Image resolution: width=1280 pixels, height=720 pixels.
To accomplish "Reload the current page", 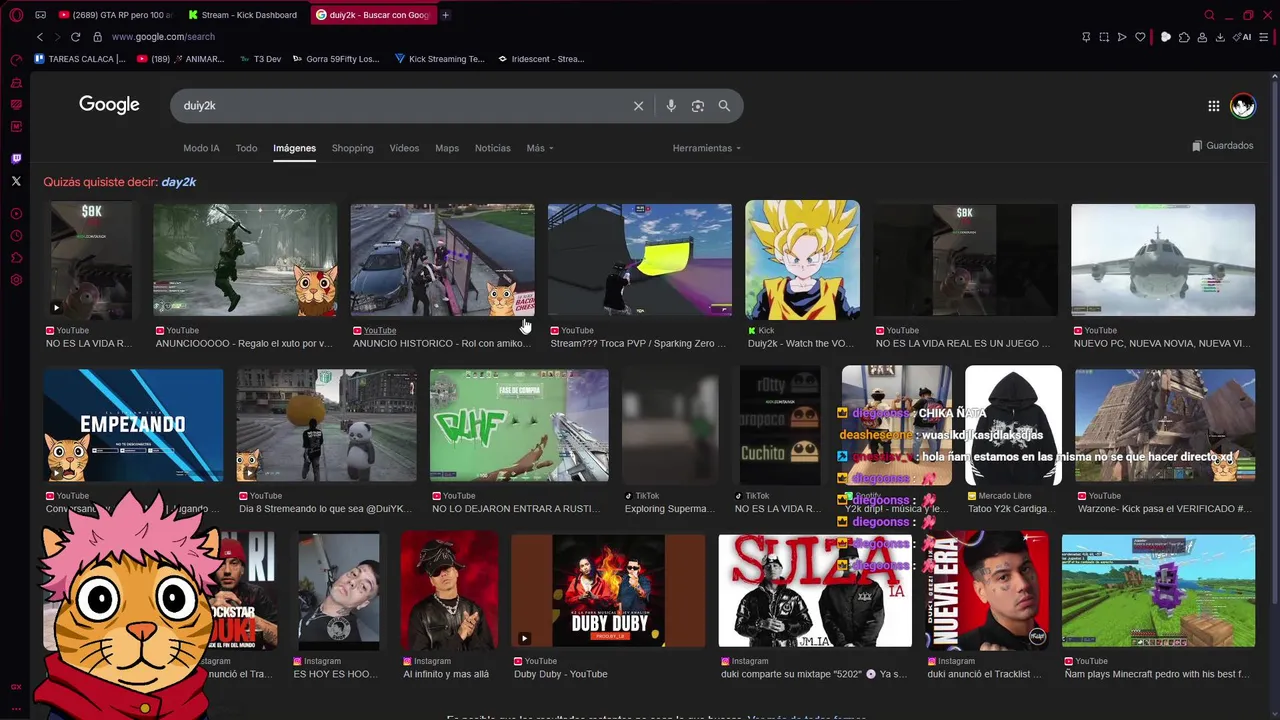I will [x=75, y=37].
